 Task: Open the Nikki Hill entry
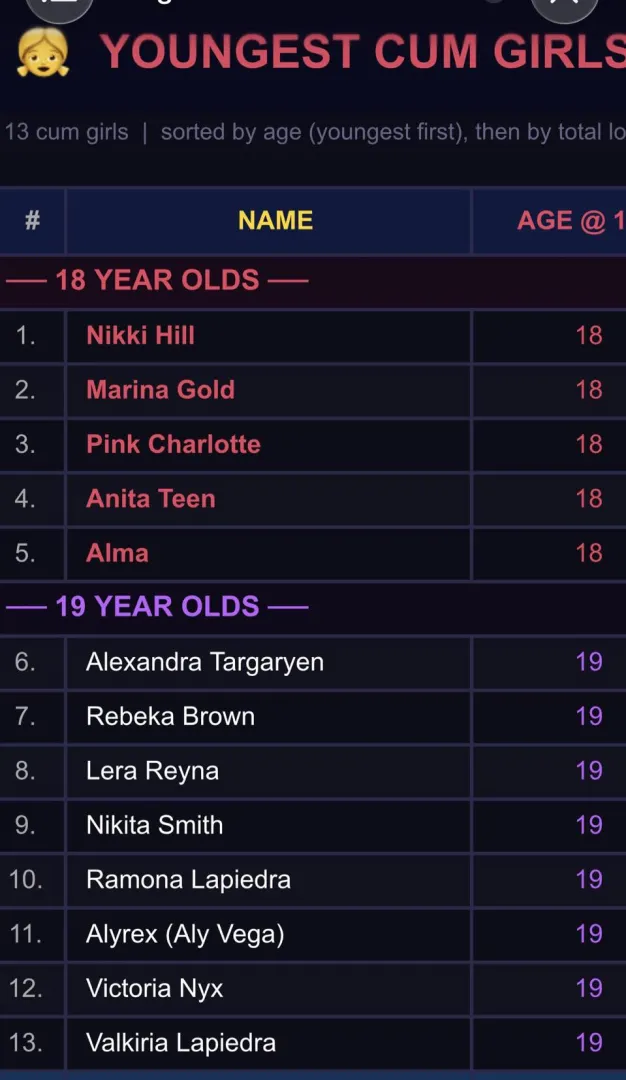[140, 335]
